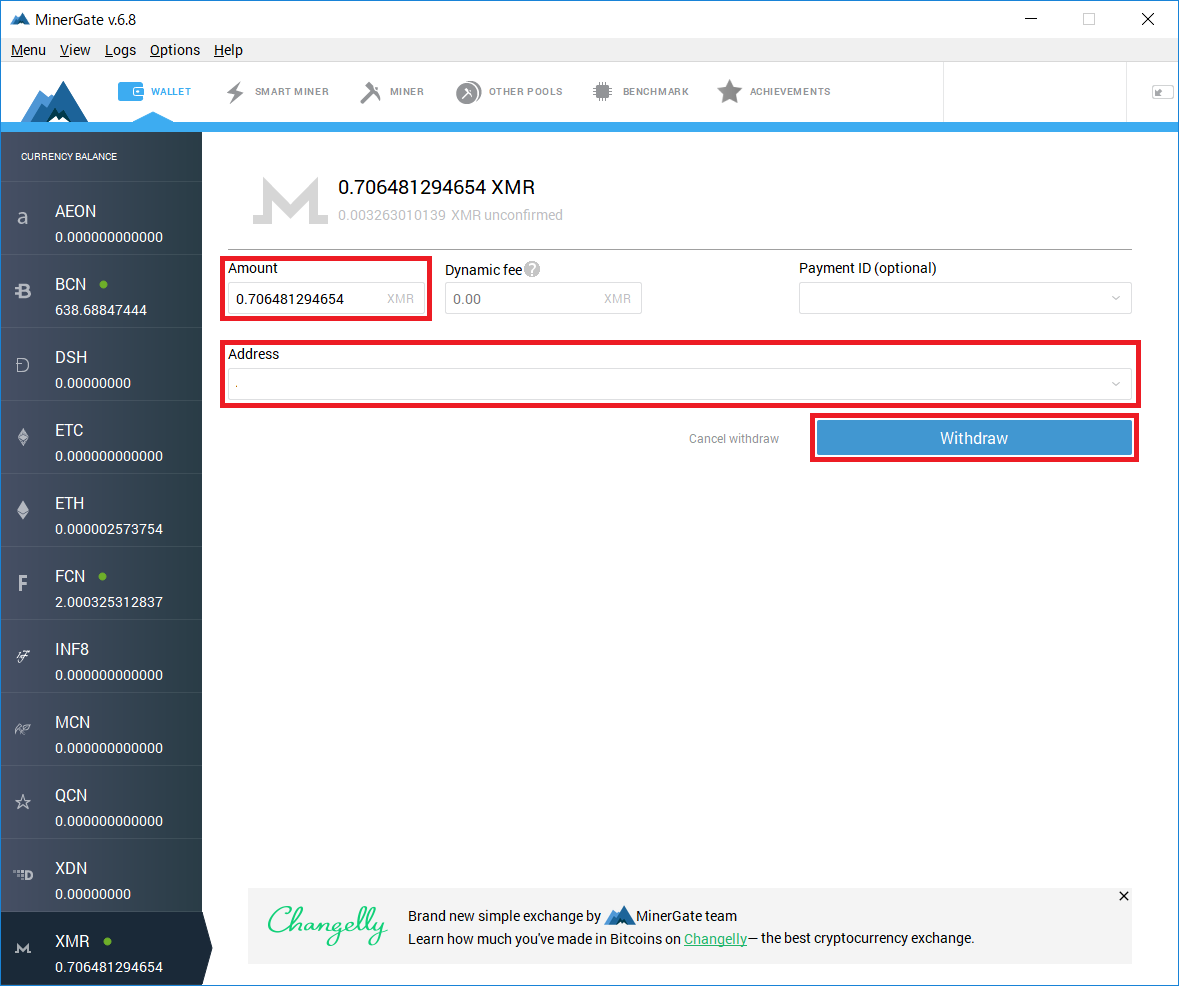This screenshot has height=986, width=1179.
Task: Follow the Changelly hyperlink
Action: point(715,939)
